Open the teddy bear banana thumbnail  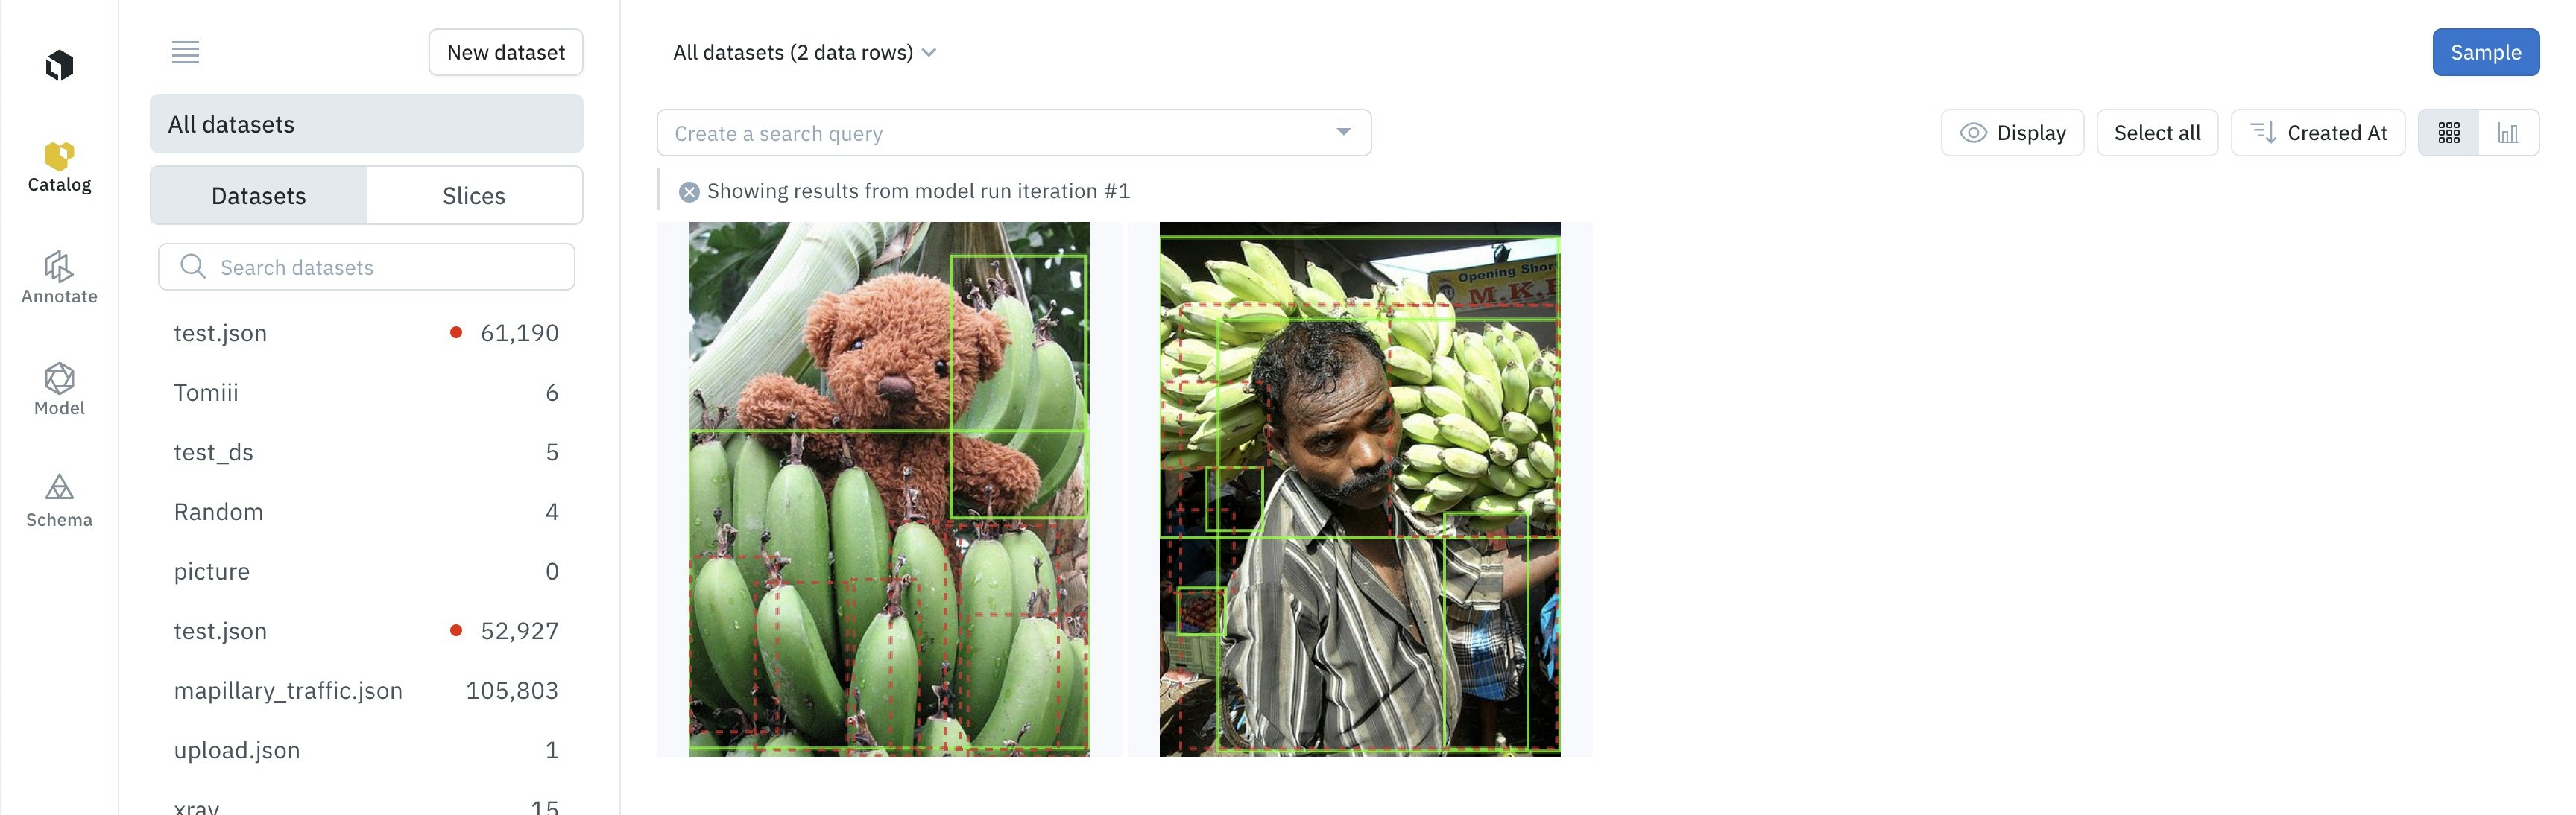[x=888, y=489]
